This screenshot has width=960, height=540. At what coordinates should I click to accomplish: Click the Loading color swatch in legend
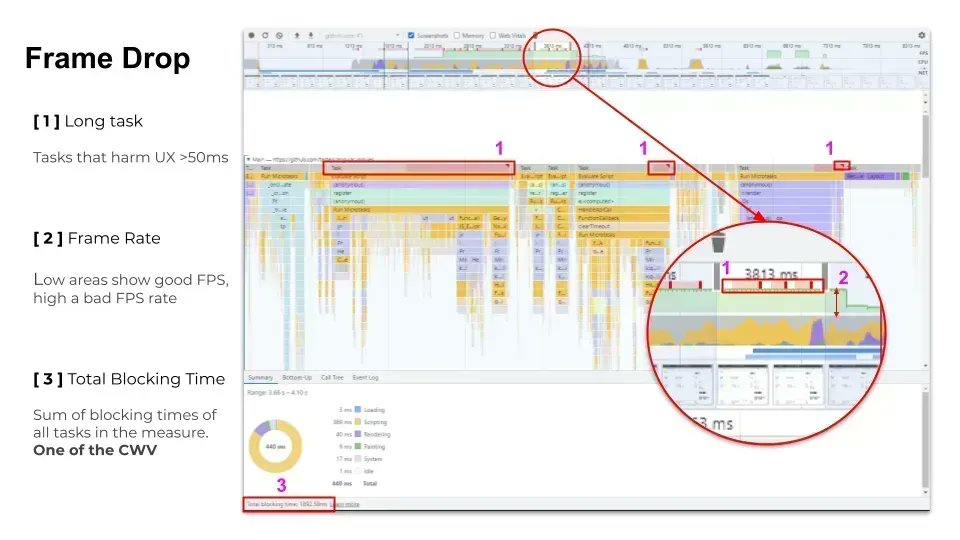point(358,410)
